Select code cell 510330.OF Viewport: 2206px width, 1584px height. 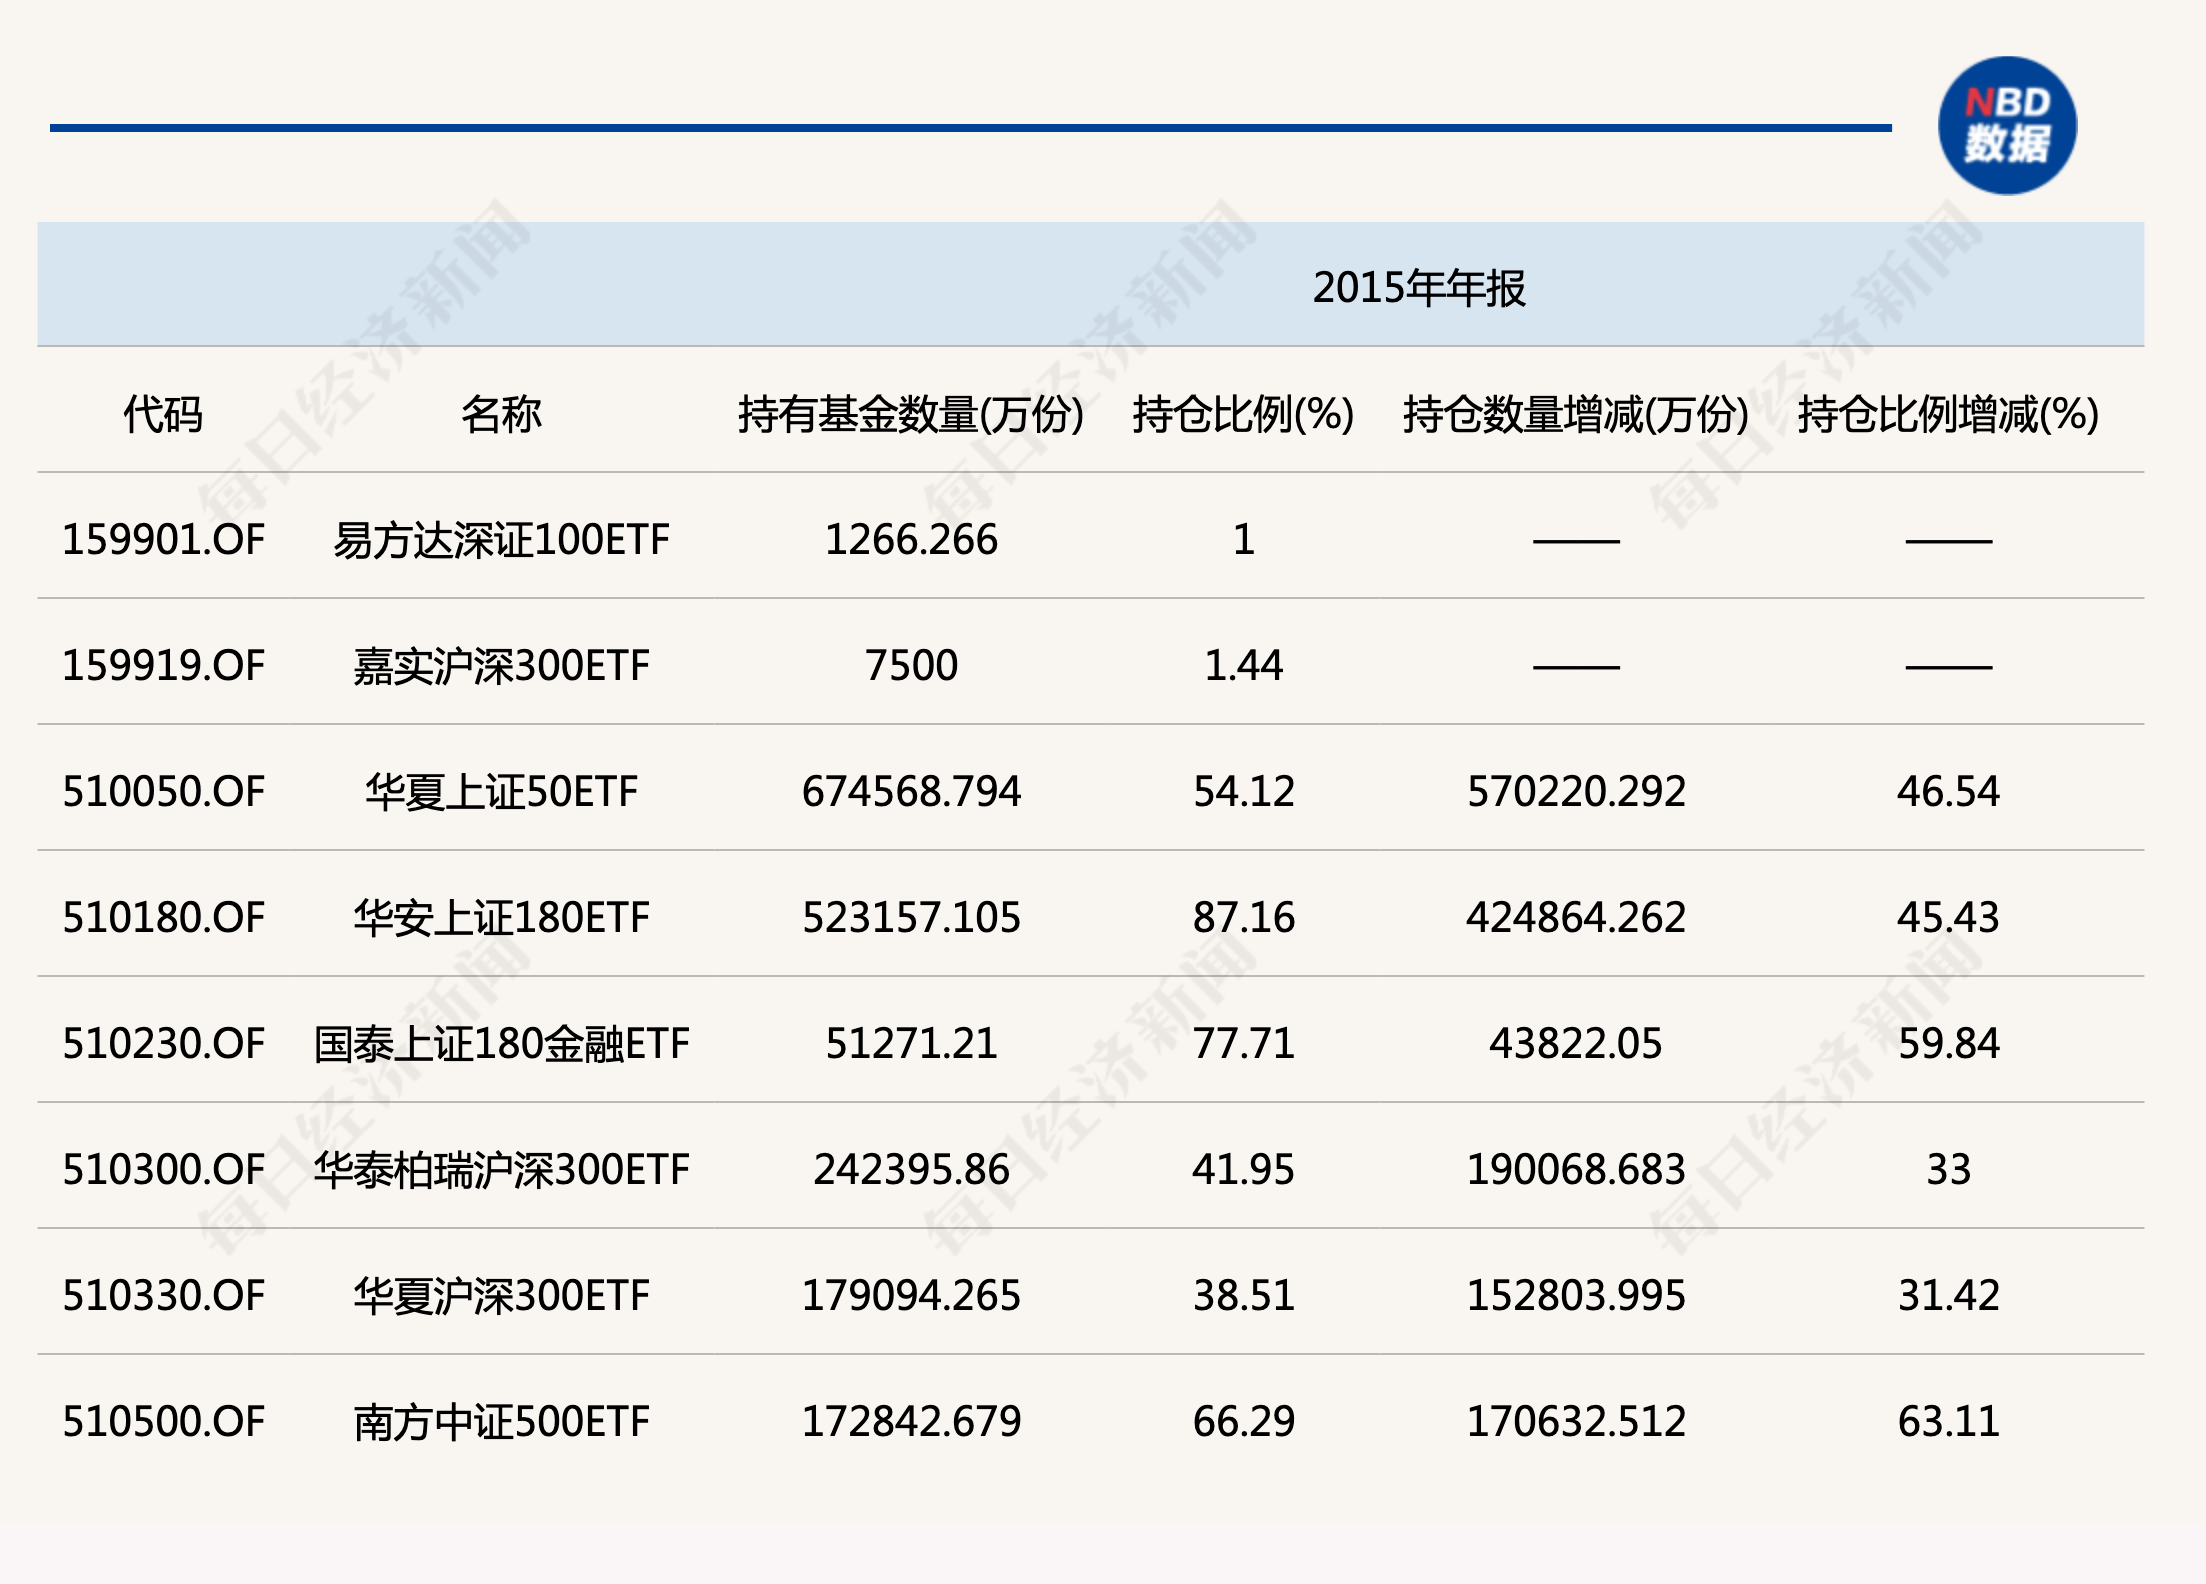click(x=163, y=1296)
